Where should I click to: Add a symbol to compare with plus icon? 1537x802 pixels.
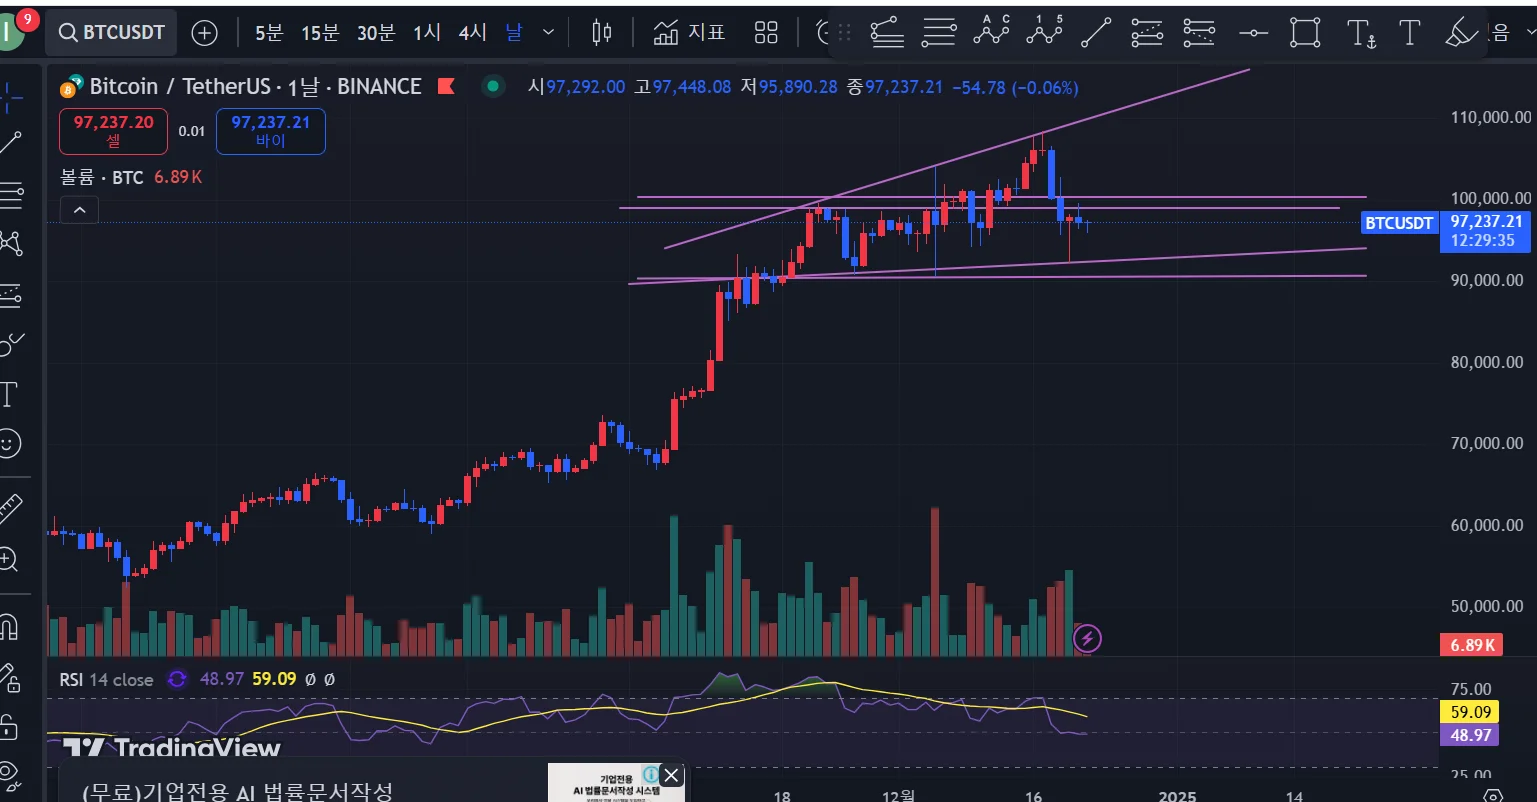[x=204, y=33]
